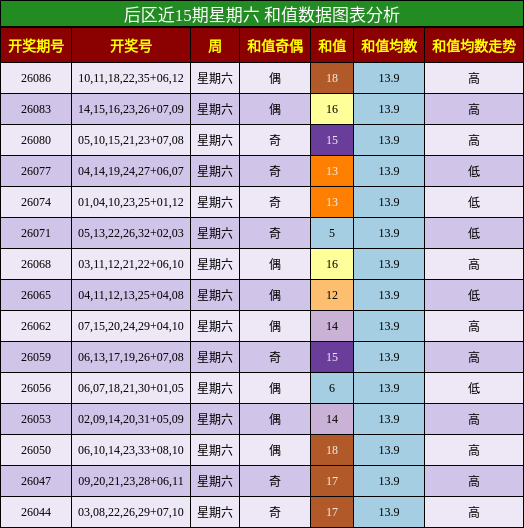Click the chart title '后区近15期星期六 和值数据图表分析'
The height and width of the screenshot is (528, 524).
click(262, 14)
